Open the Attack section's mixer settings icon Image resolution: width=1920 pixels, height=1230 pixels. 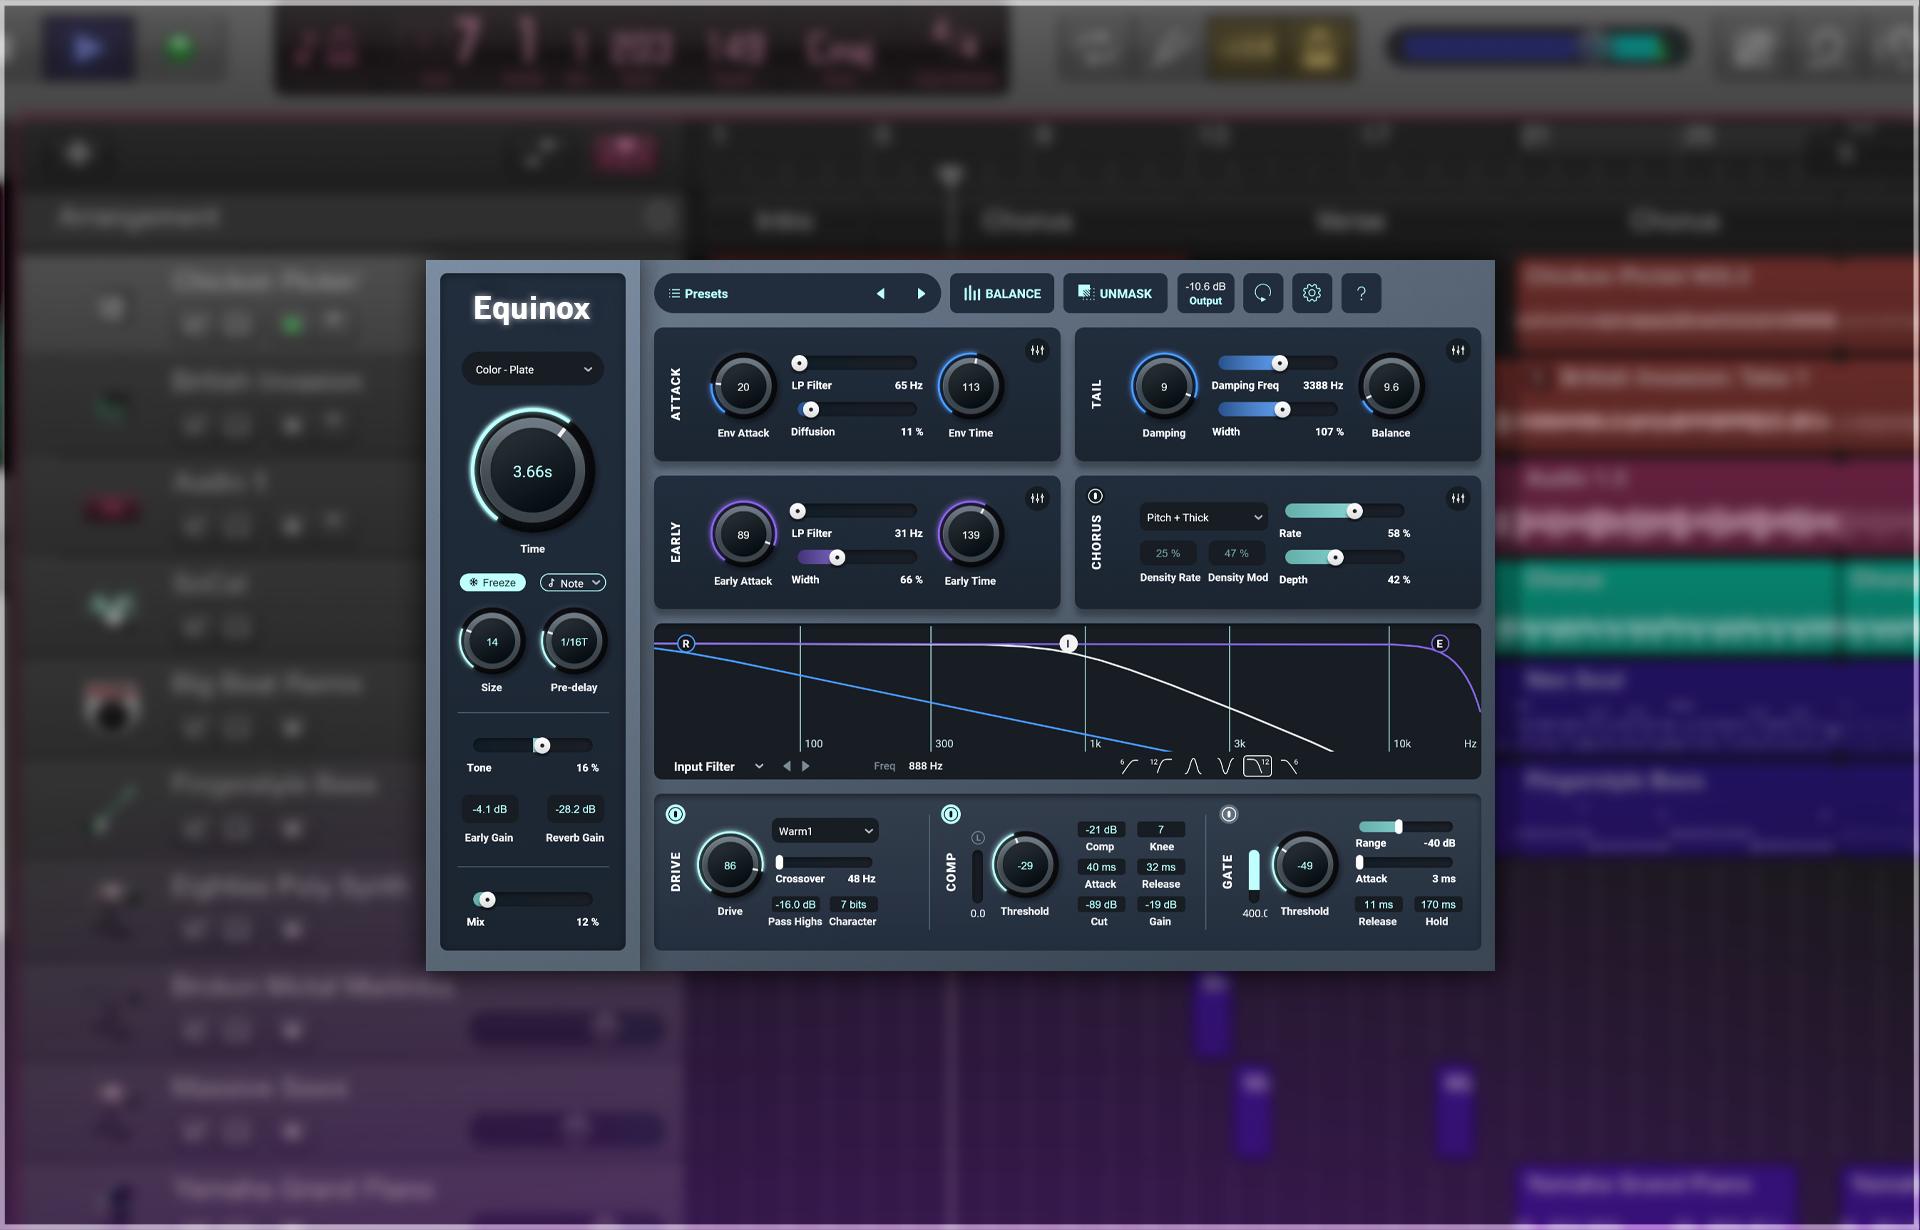1037,350
